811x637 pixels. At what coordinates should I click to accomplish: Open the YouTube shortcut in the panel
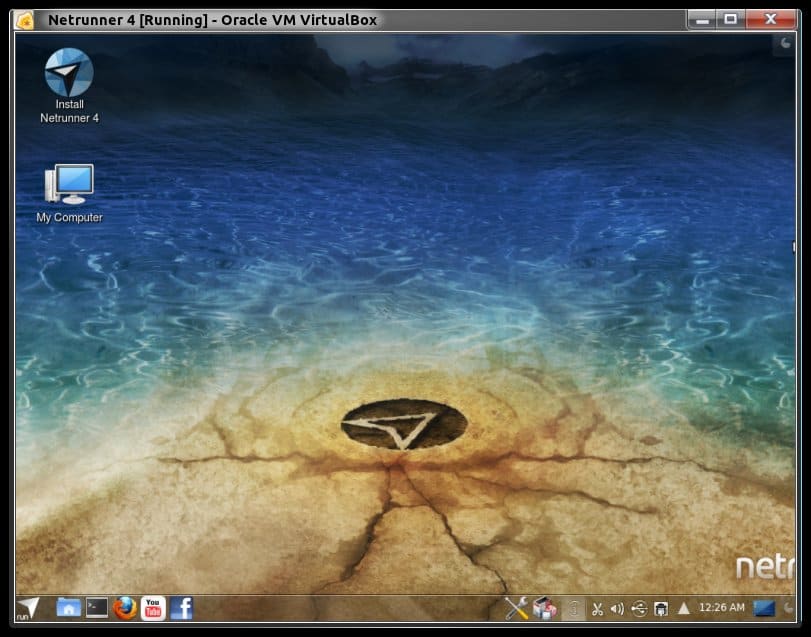point(153,607)
